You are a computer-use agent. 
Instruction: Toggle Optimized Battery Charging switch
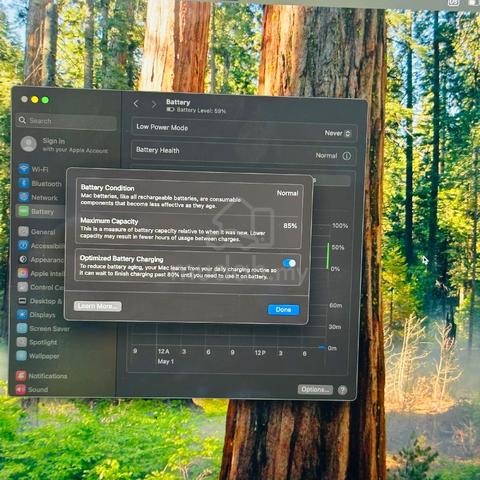(x=289, y=263)
